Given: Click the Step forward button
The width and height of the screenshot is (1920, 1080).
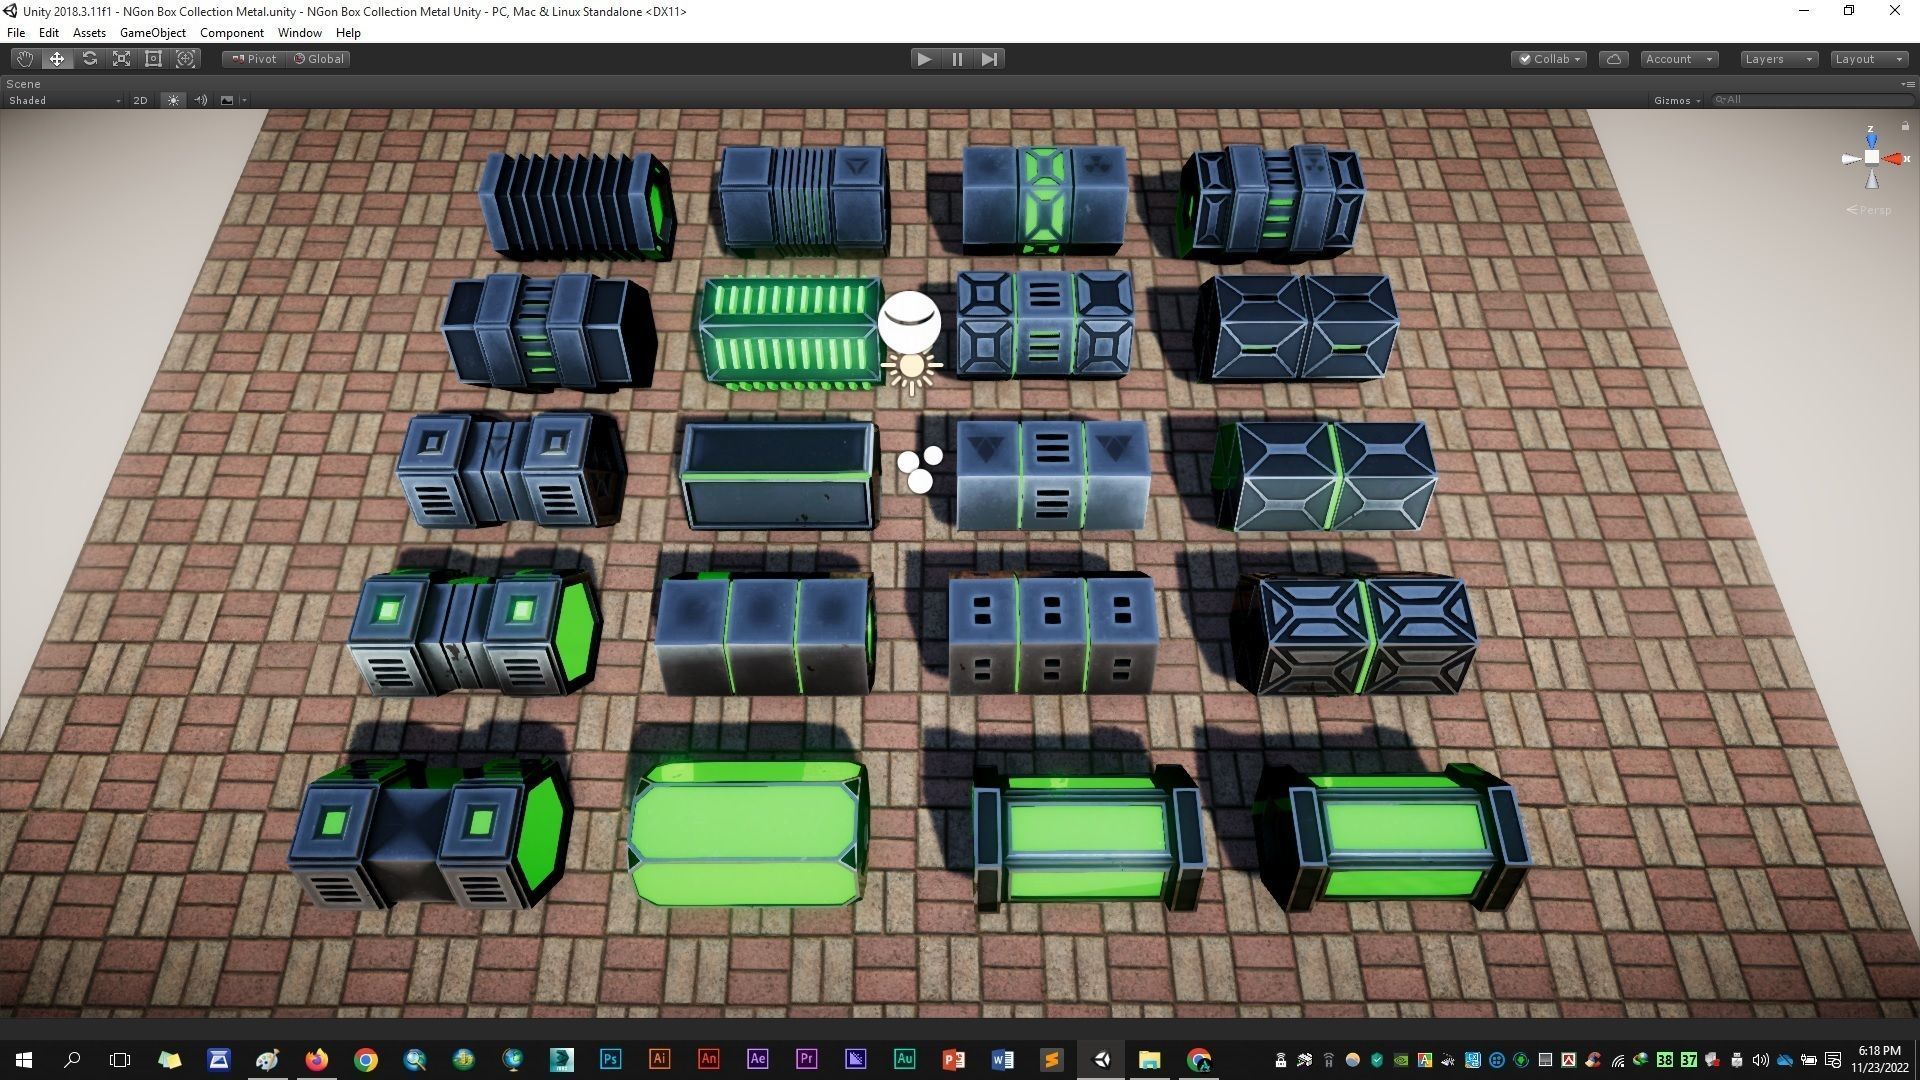Looking at the screenshot, I should click(x=989, y=59).
